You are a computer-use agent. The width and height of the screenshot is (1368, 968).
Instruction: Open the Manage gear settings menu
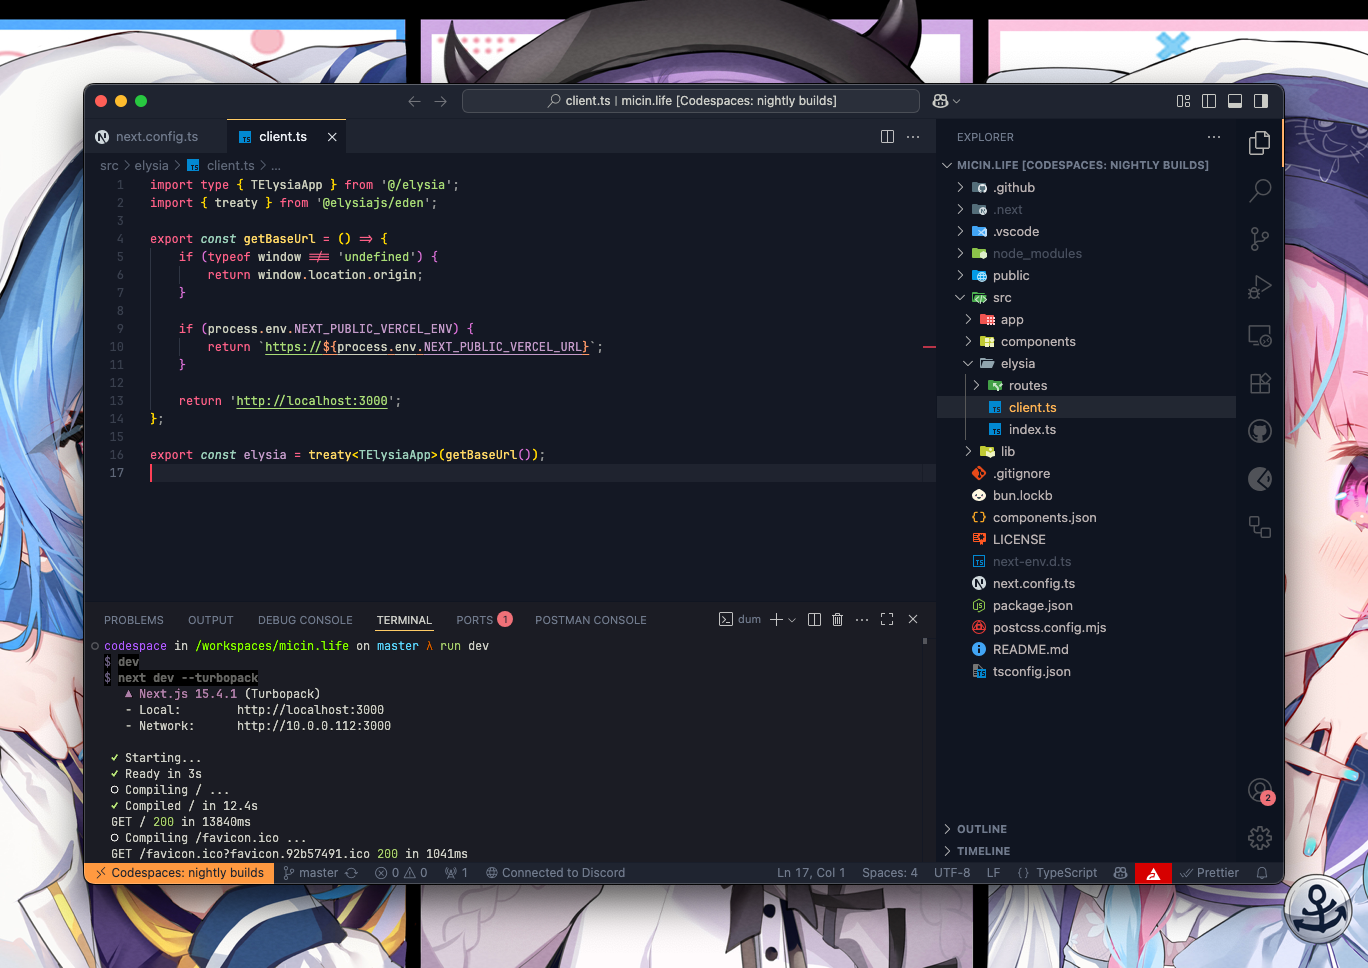point(1260,838)
